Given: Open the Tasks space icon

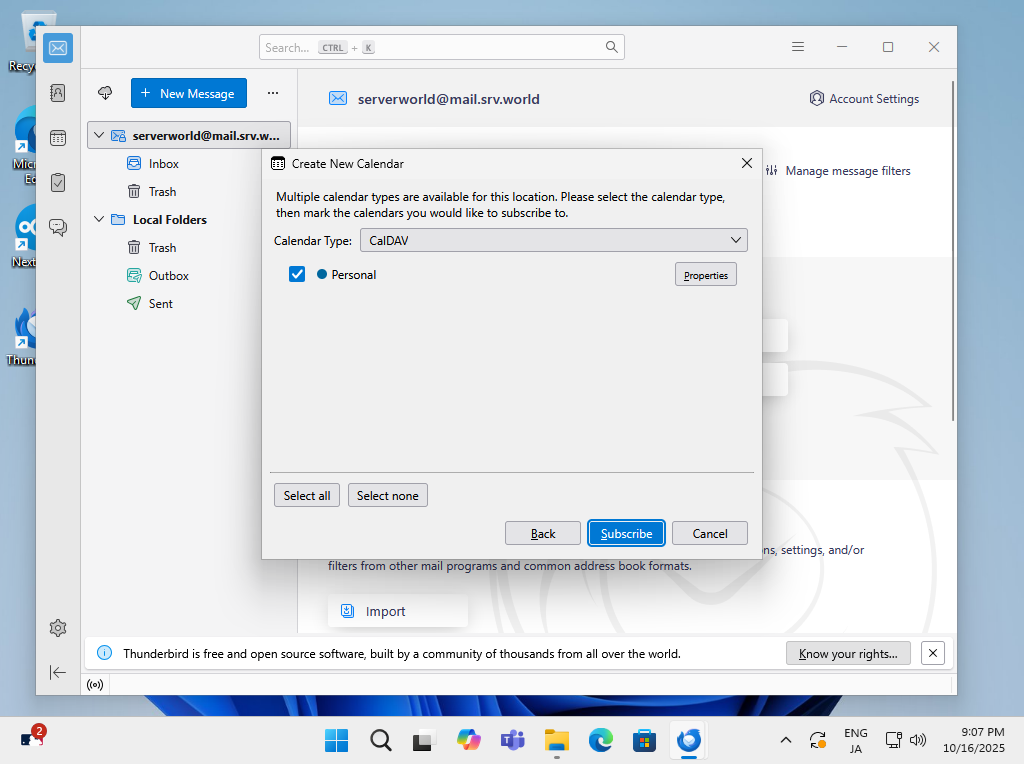Looking at the screenshot, I should (x=58, y=182).
